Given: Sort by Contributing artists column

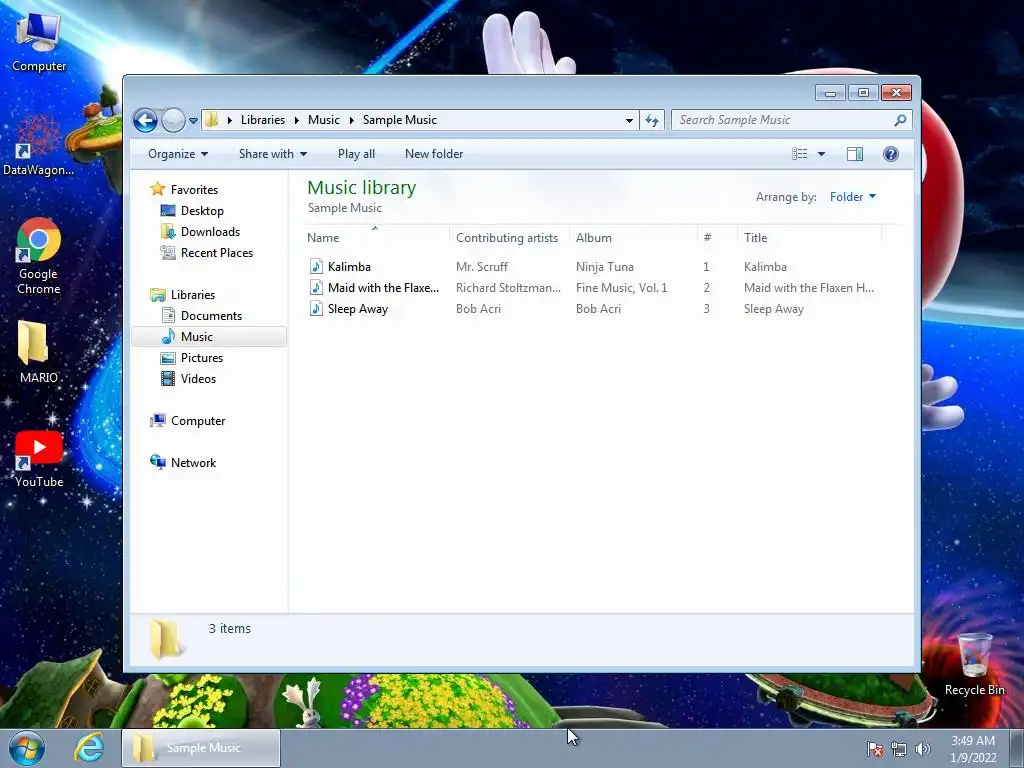Looking at the screenshot, I should click(x=509, y=238).
